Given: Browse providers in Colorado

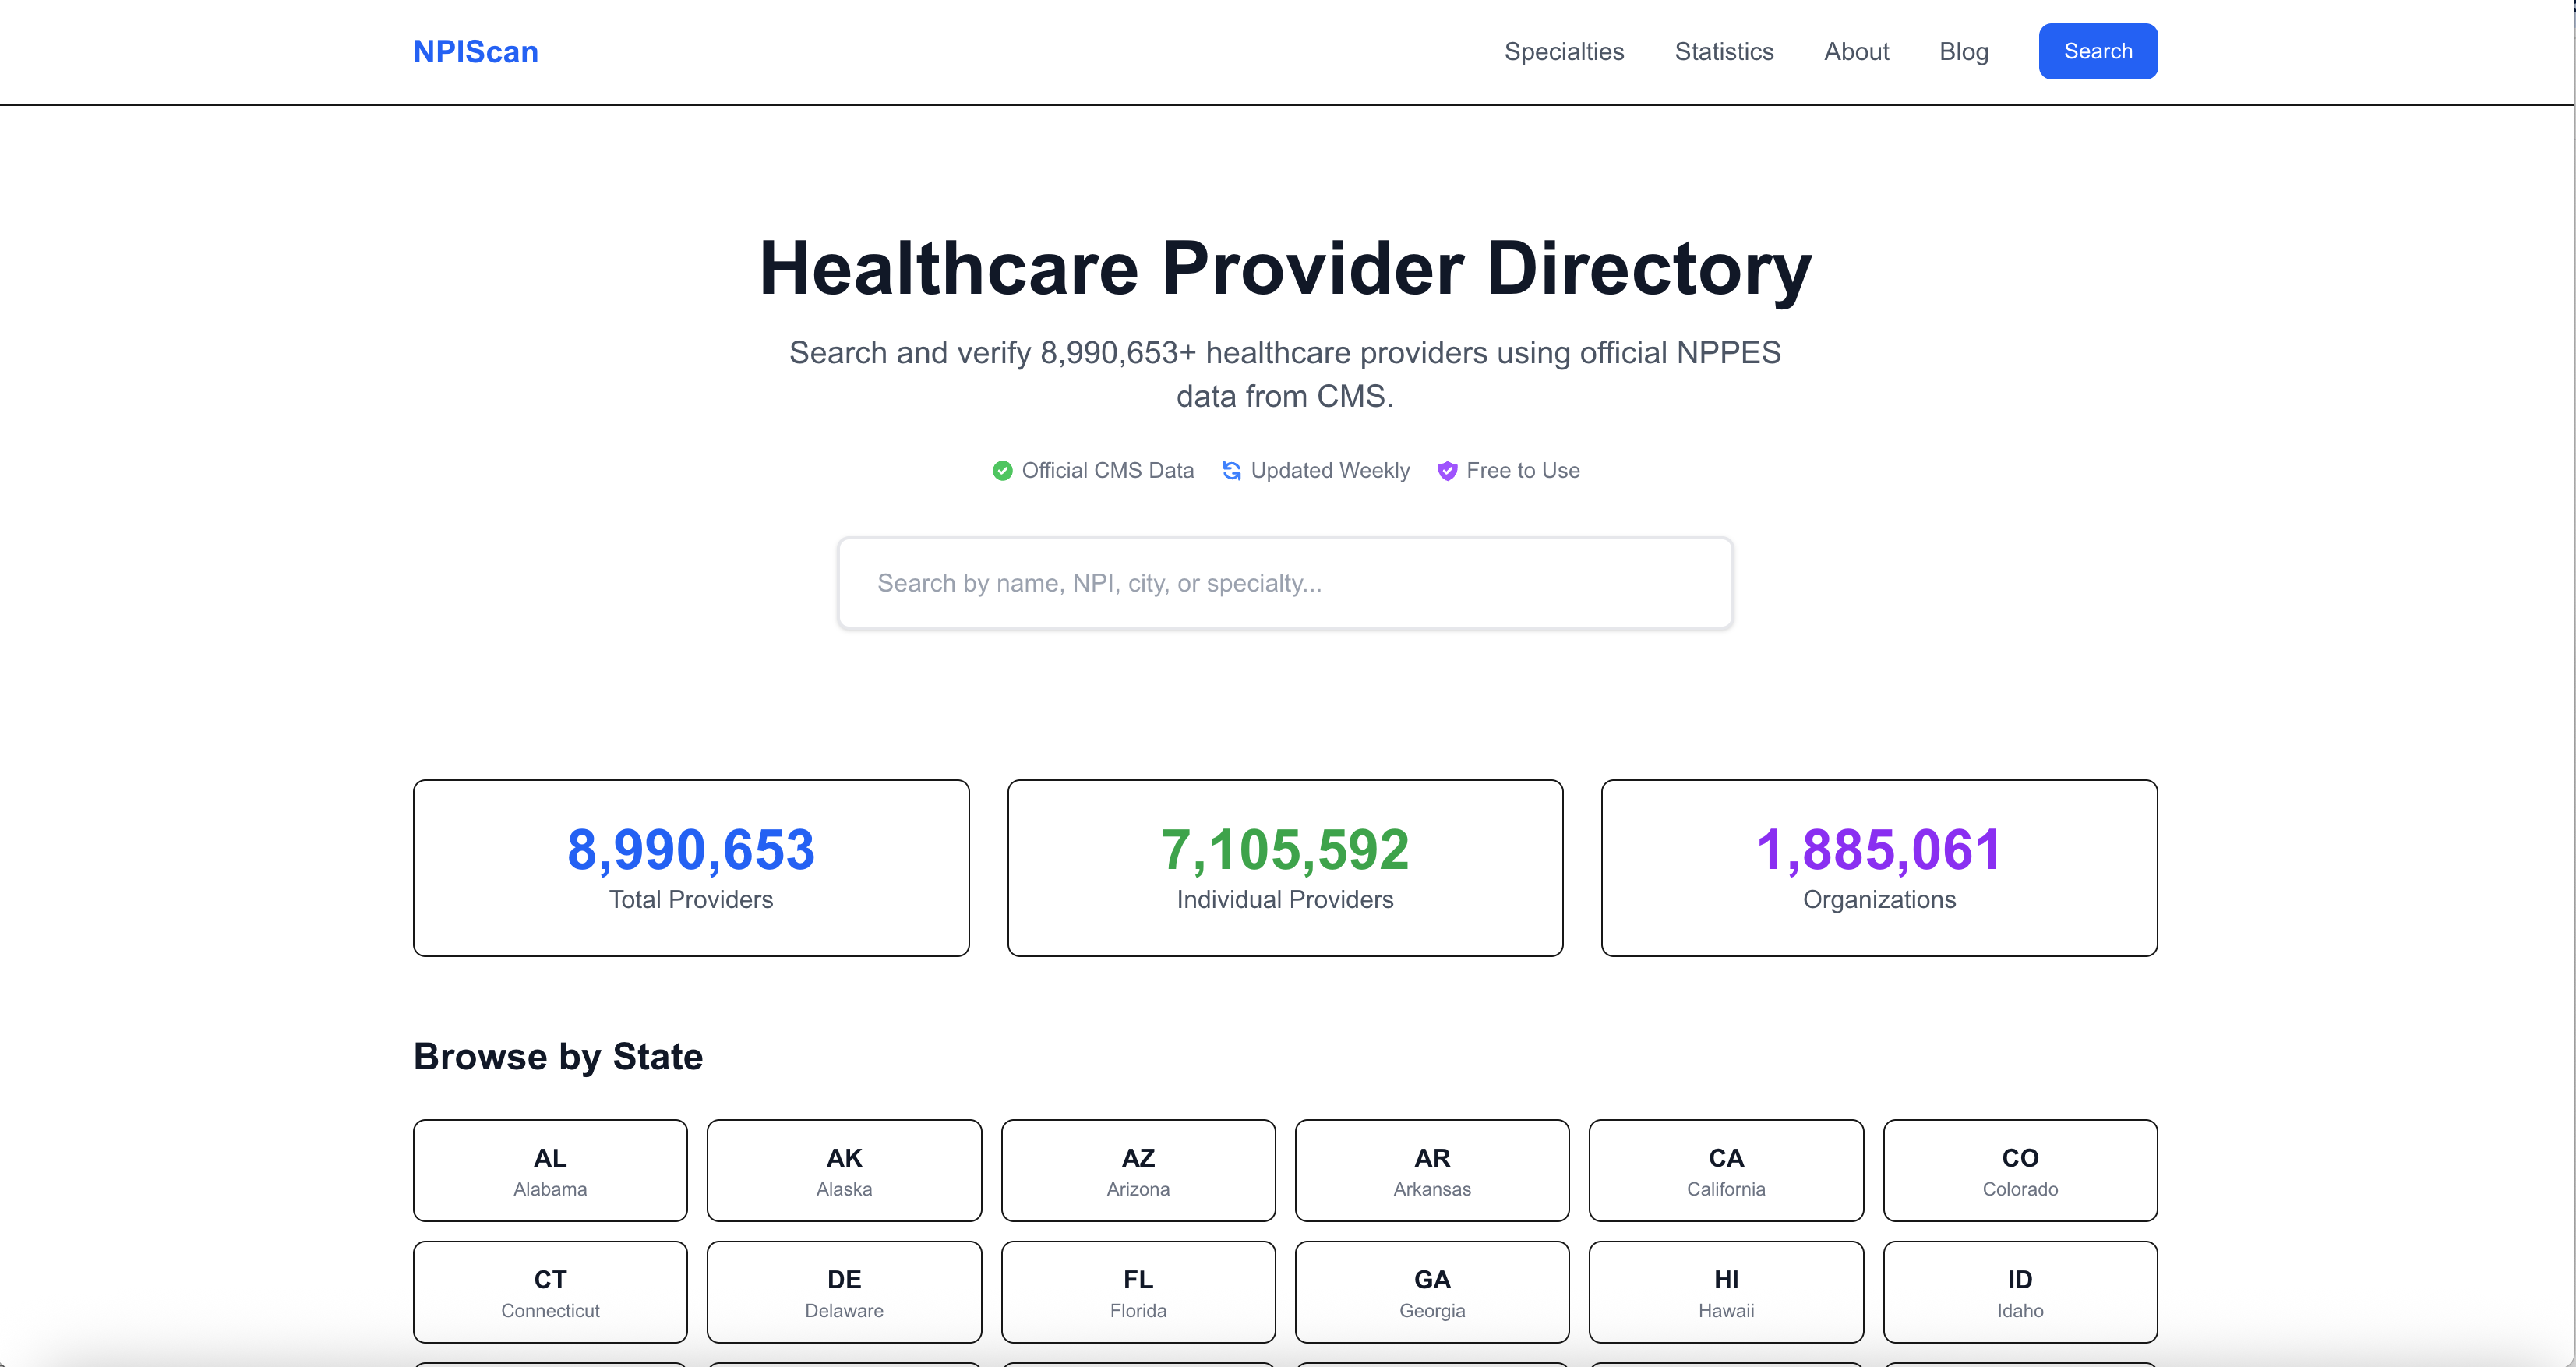Looking at the screenshot, I should pos(2019,1170).
